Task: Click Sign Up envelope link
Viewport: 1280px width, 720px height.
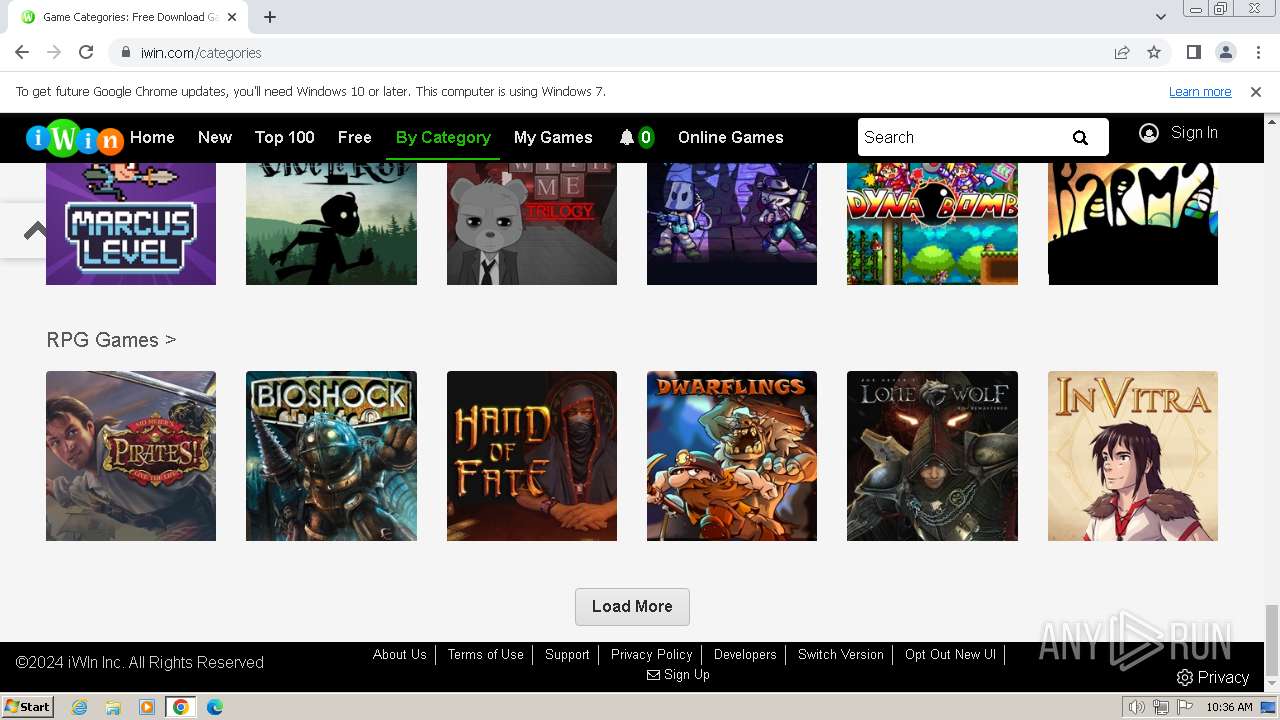Action: pos(678,675)
